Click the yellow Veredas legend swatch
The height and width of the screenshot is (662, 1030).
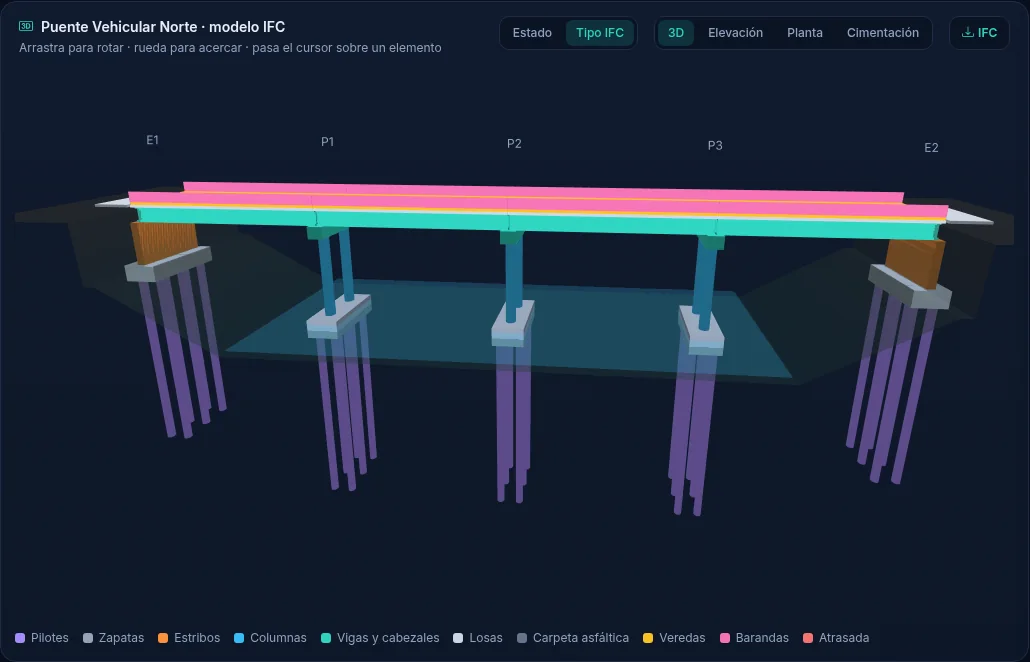click(x=648, y=638)
